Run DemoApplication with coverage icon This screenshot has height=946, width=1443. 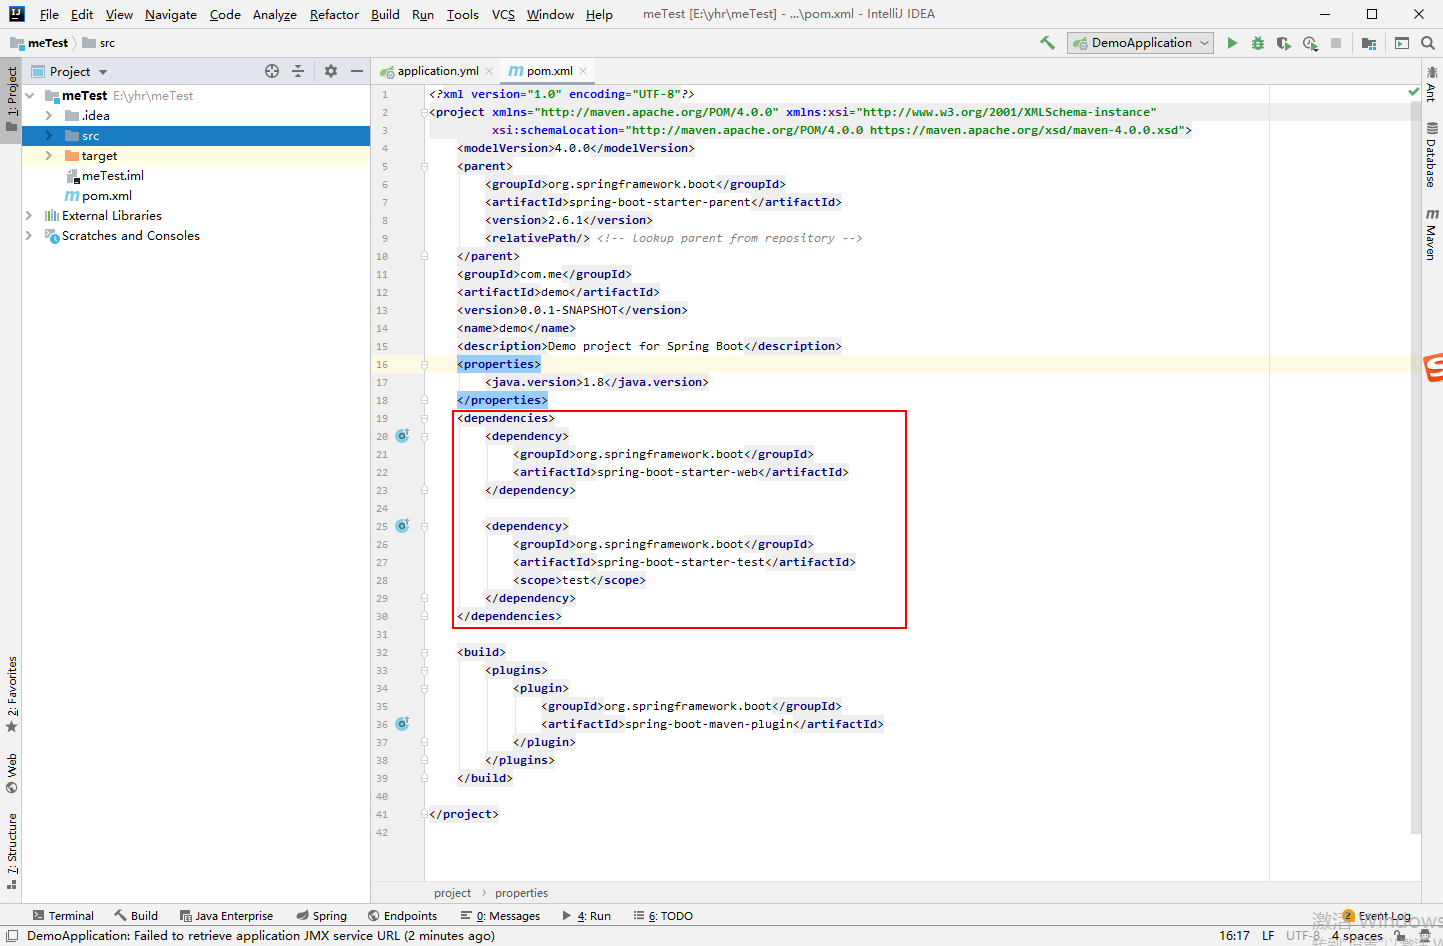[1284, 43]
